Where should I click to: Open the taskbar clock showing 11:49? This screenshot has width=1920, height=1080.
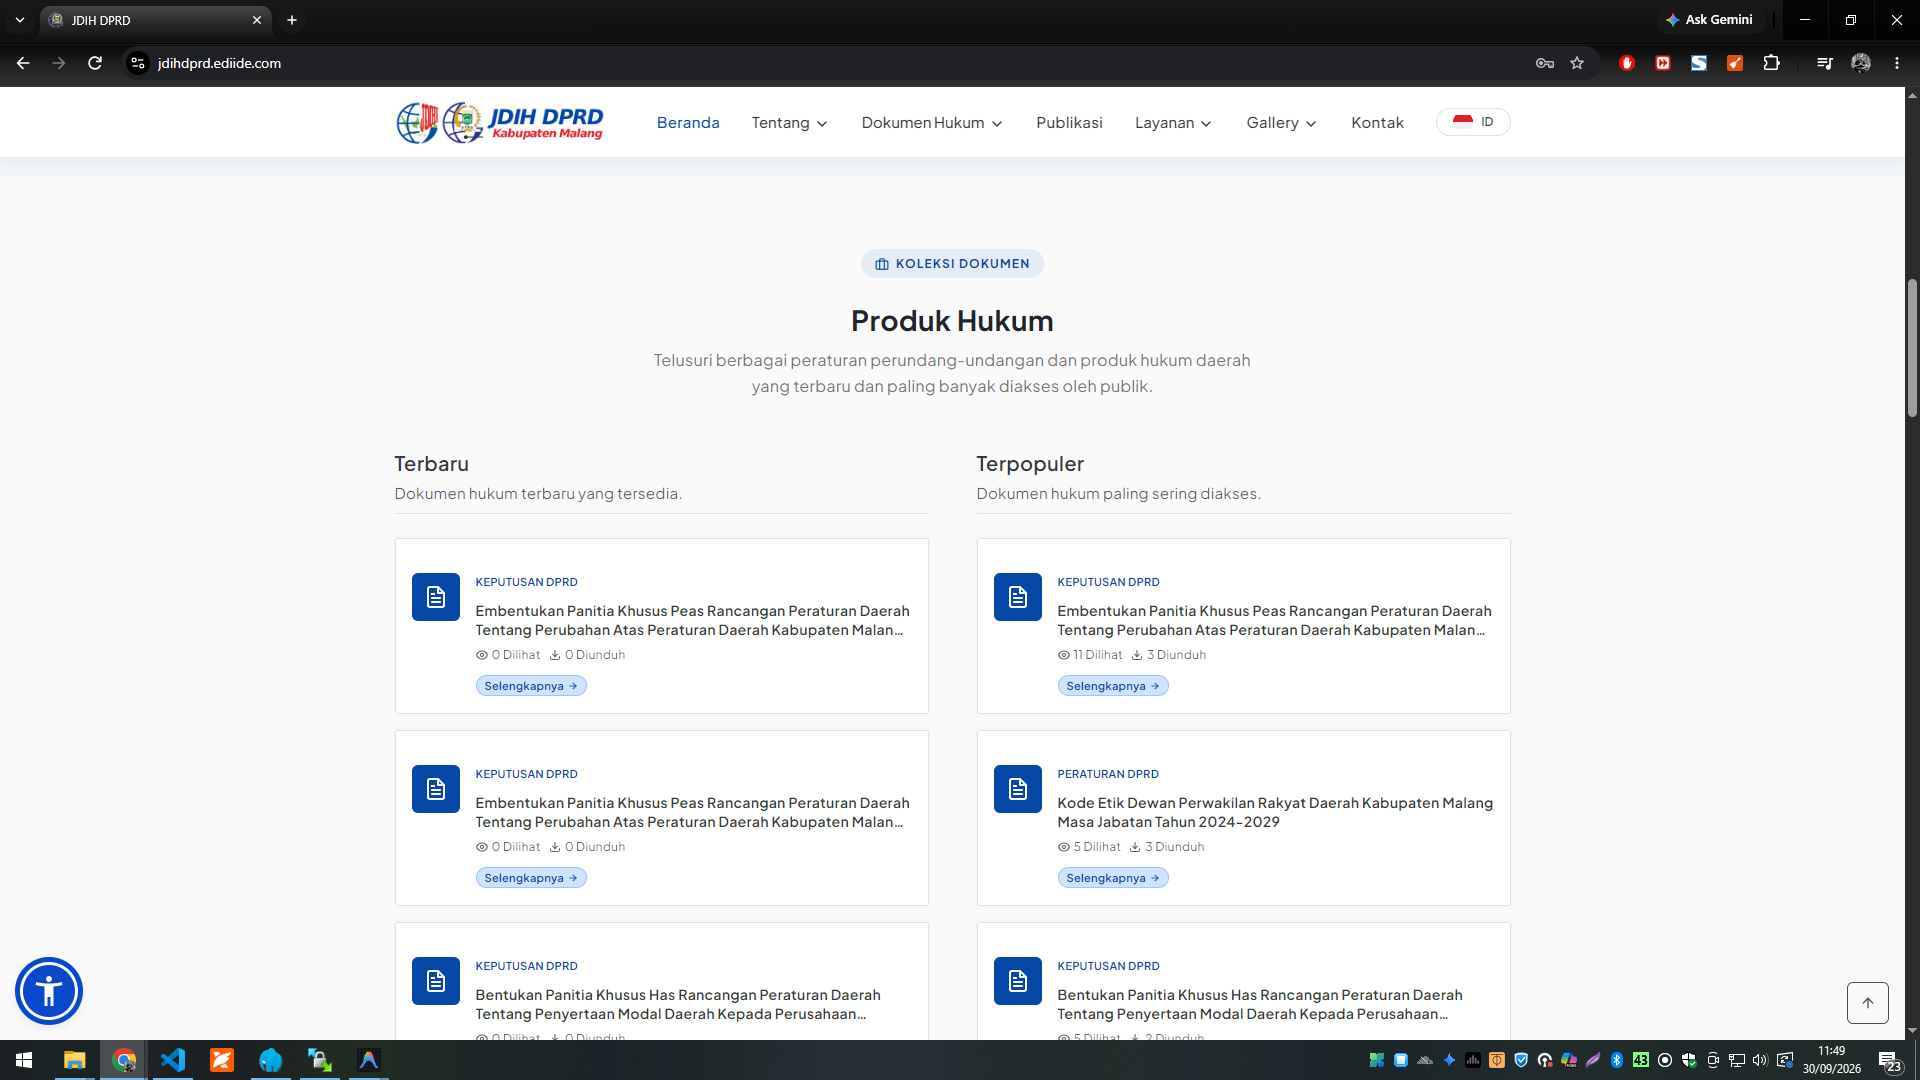pyautogui.click(x=1832, y=1060)
